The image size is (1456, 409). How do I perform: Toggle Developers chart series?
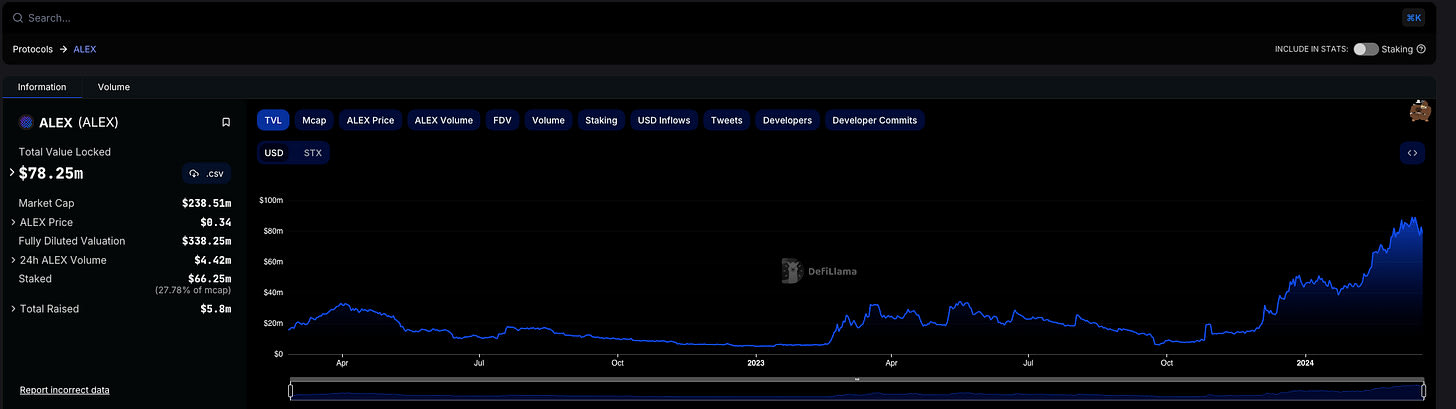pyautogui.click(x=787, y=120)
